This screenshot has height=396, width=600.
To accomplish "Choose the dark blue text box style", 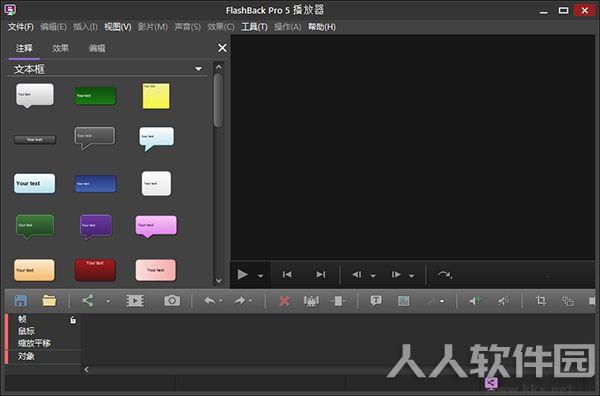I will point(95,184).
